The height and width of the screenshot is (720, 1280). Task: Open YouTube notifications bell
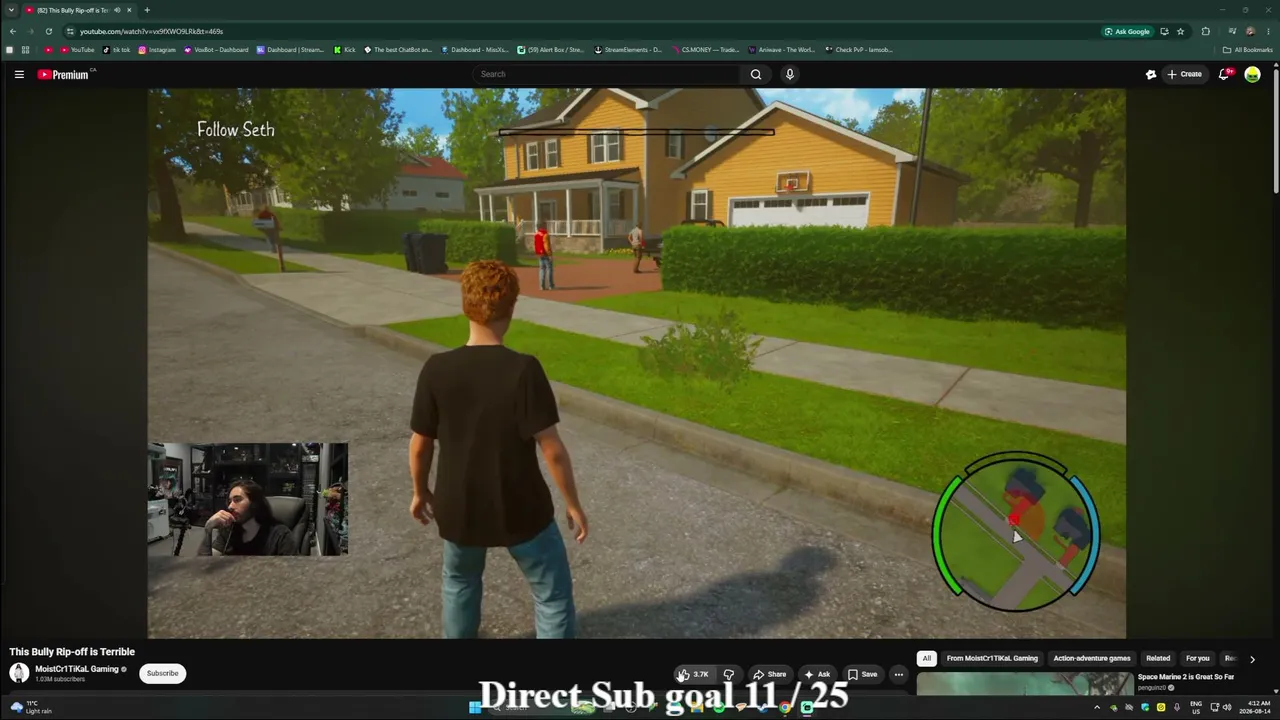point(1224,74)
